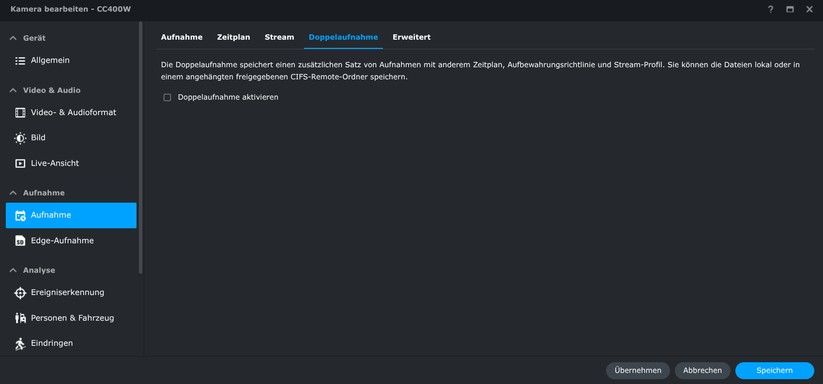Viewport: 823px width, 384px height.
Task: Open the Erweitert tab
Action: coord(412,37)
